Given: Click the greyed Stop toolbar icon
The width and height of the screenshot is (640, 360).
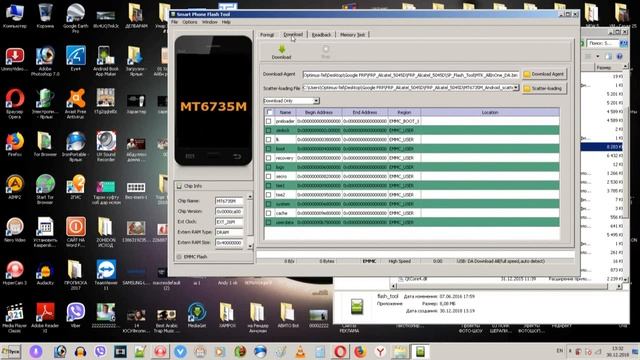Looking at the screenshot, I should [x=325, y=49].
